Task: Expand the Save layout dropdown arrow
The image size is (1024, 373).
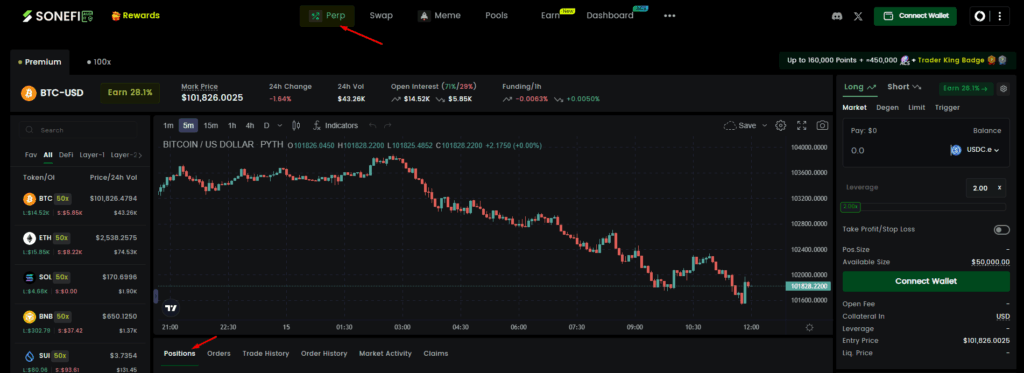Action: tap(765, 125)
